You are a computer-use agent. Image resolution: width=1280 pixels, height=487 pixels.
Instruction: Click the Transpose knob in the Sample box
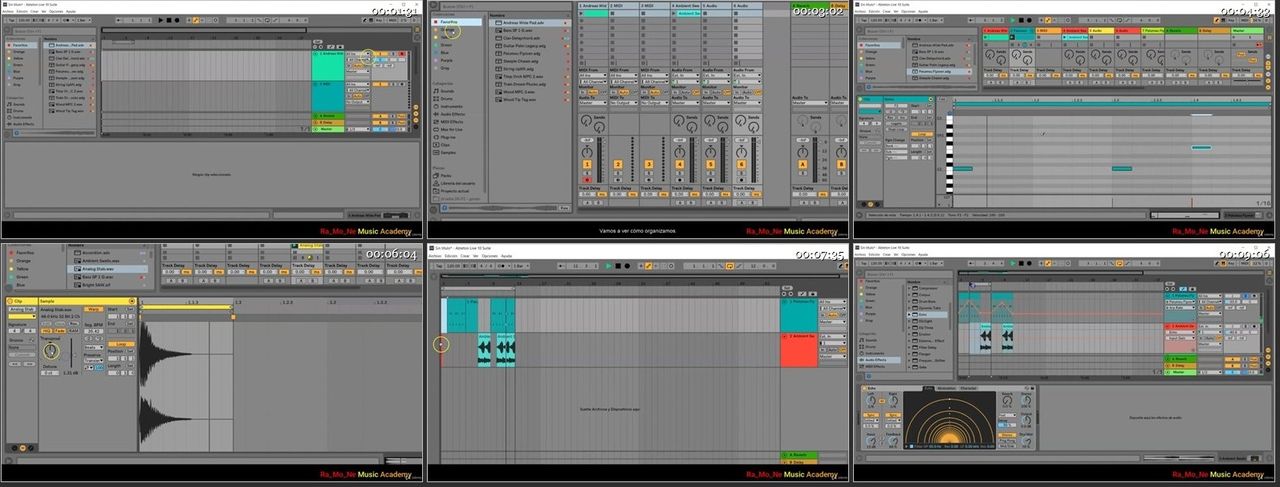click(51, 351)
